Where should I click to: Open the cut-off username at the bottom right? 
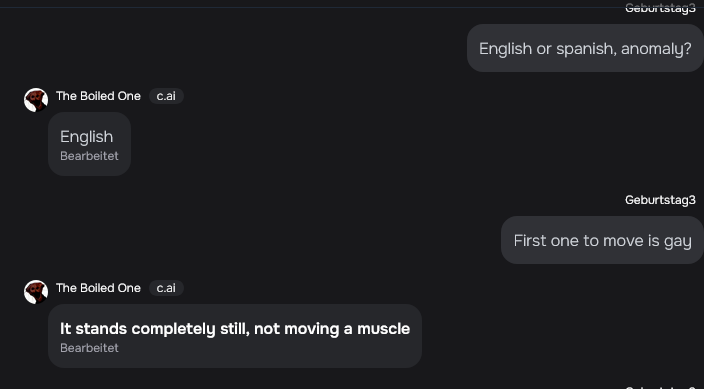pyautogui.click(x=660, y=387)
